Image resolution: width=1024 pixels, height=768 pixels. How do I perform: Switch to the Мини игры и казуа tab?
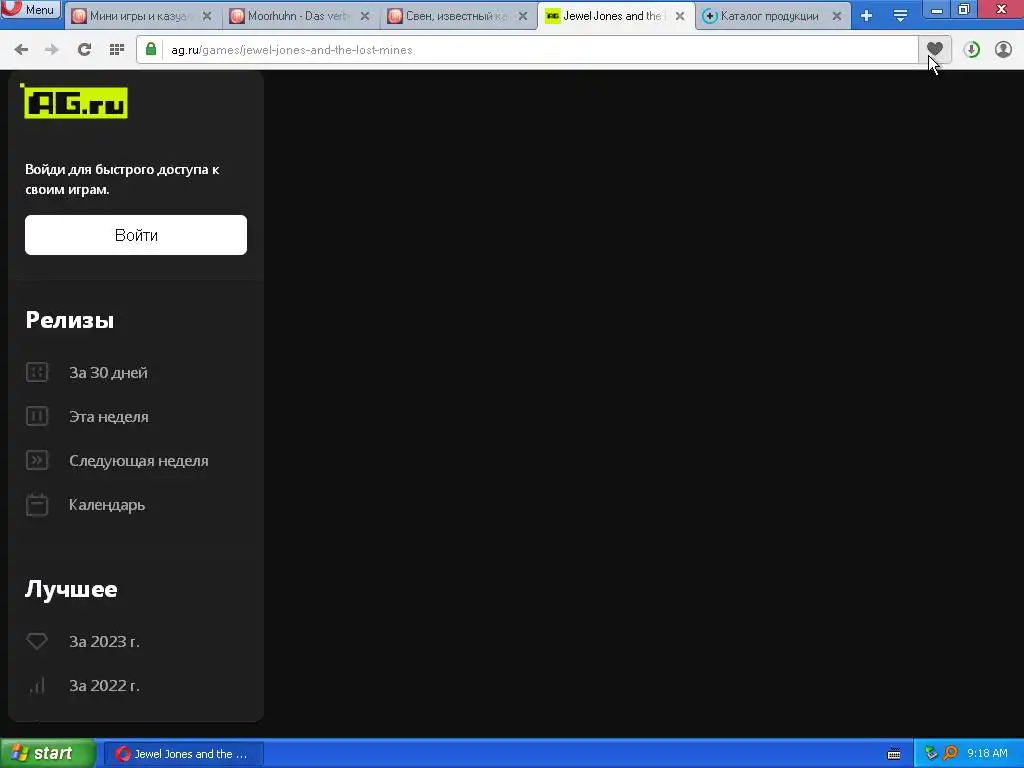point(141,16)
